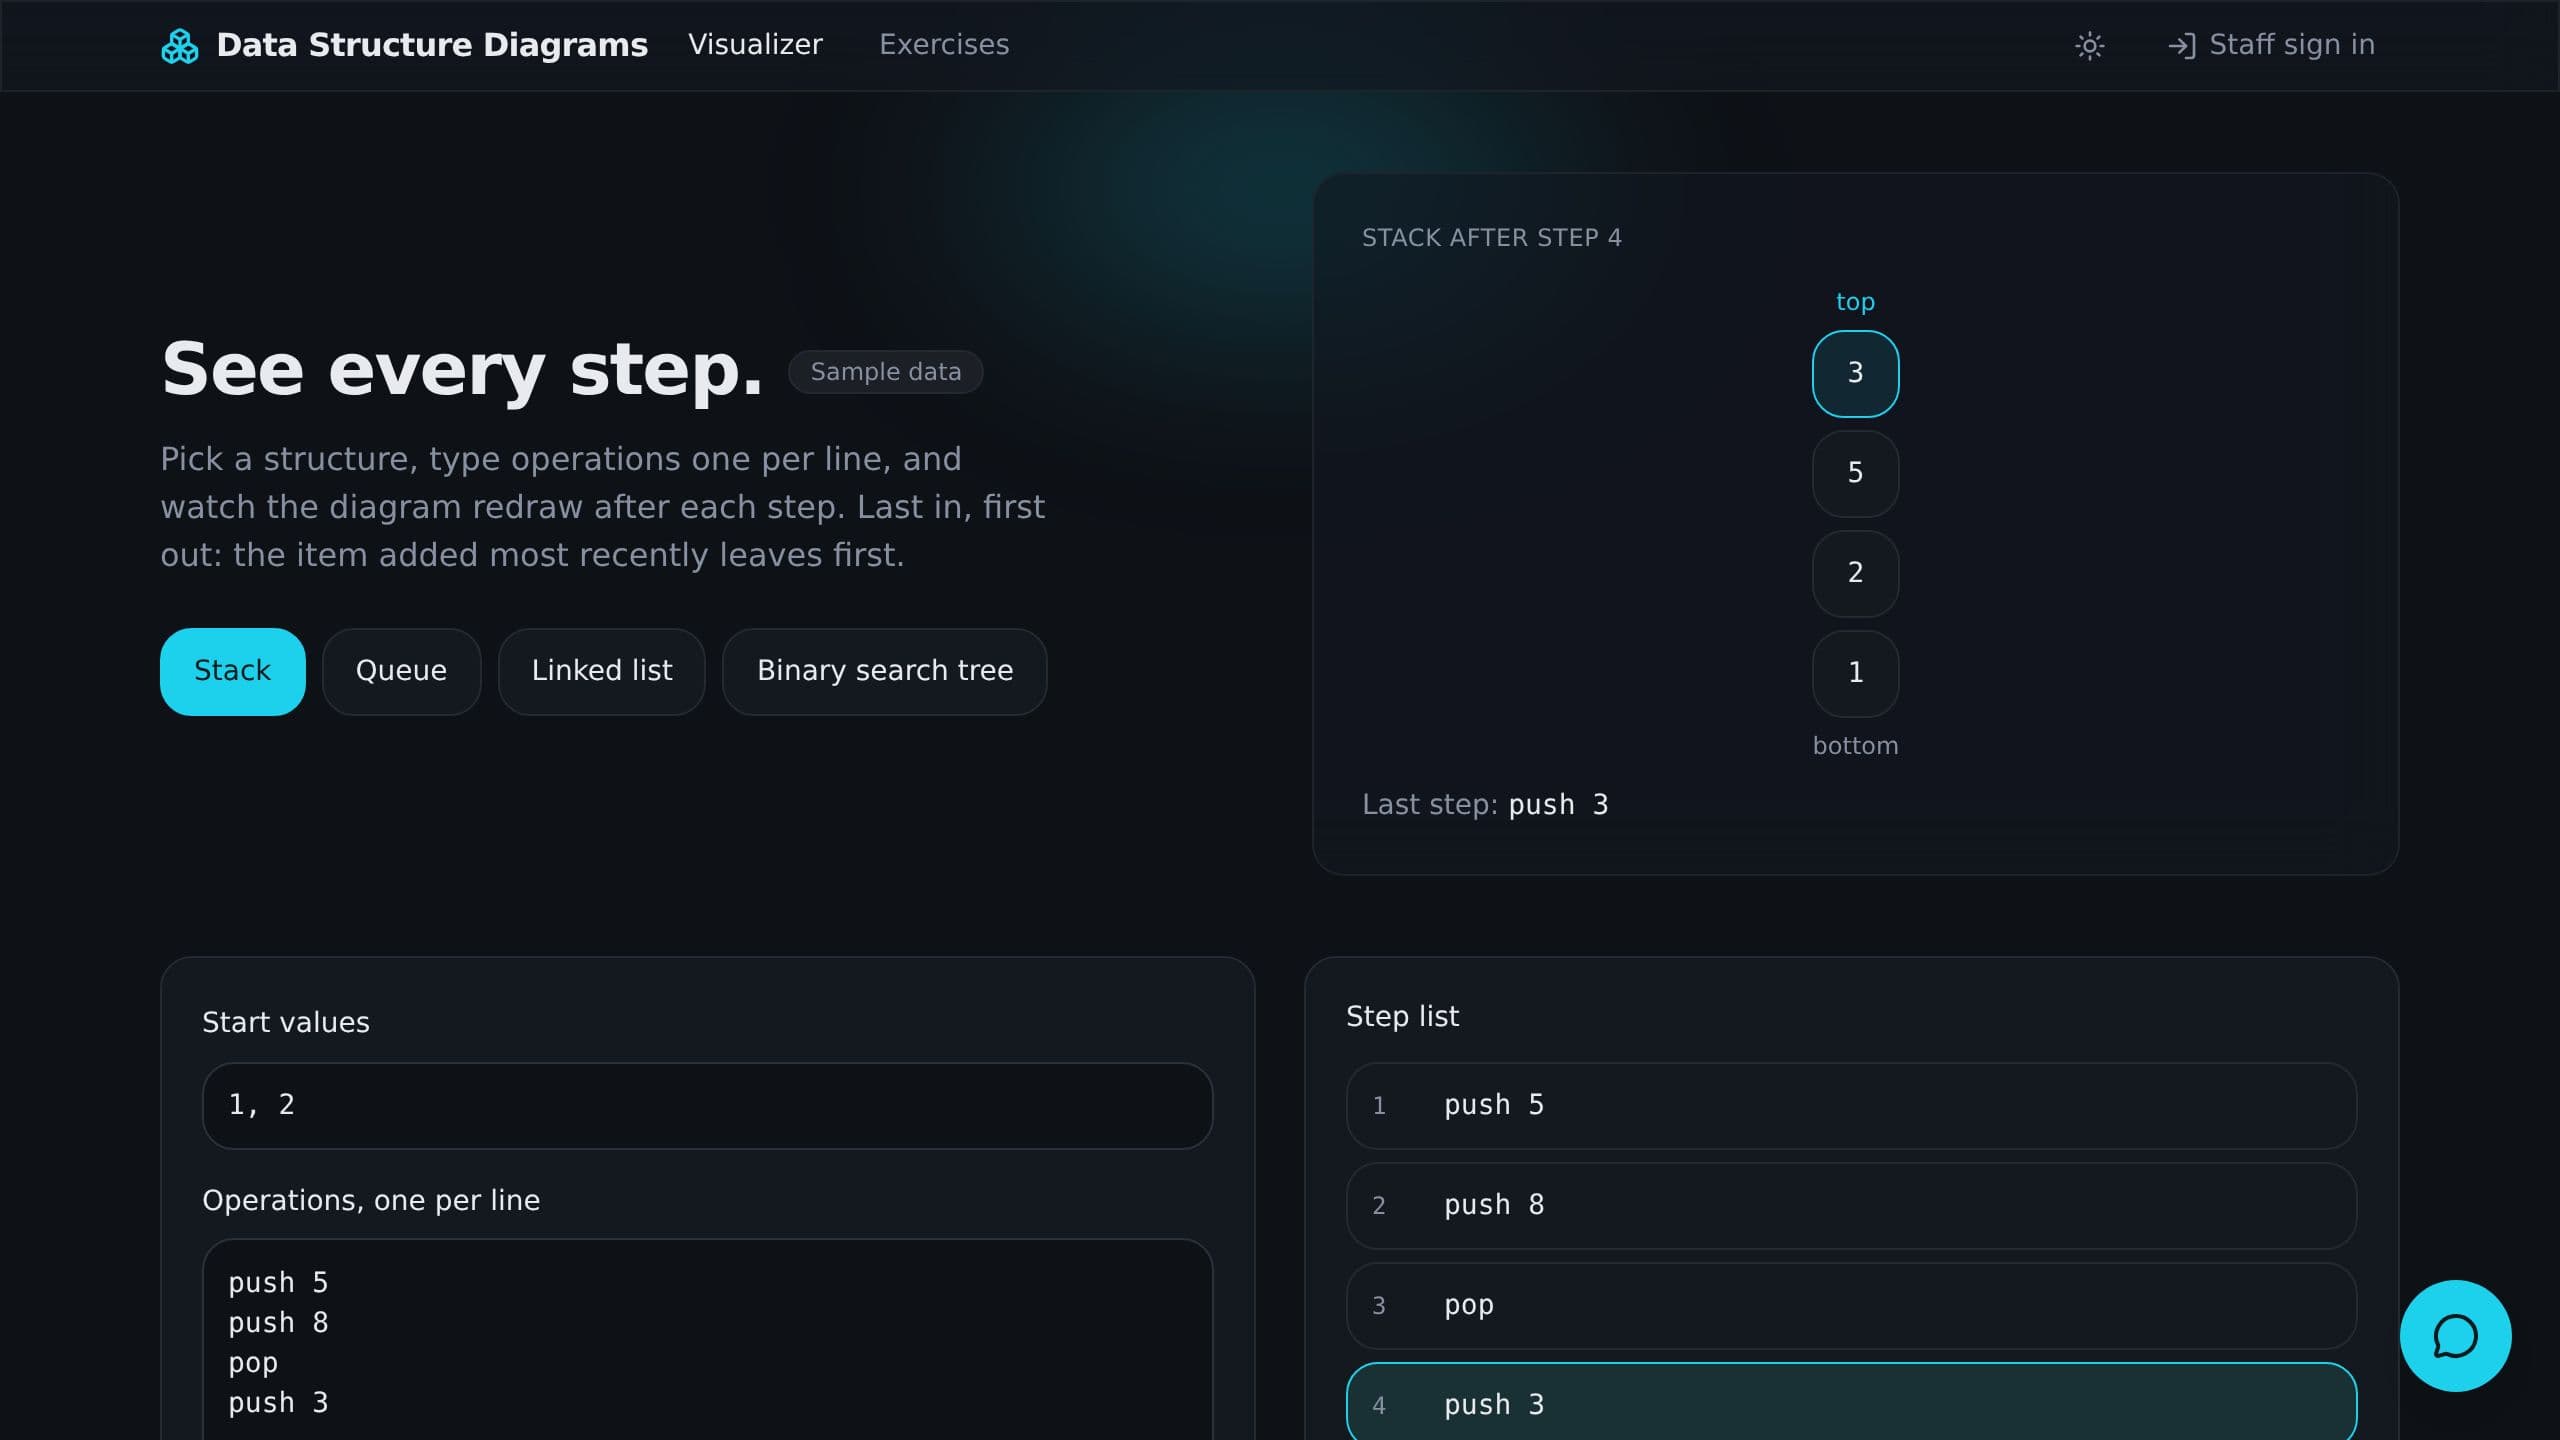Click the 'top' label above the stack
This screenshot has width=2560, height=1440.
point(1855,302)
